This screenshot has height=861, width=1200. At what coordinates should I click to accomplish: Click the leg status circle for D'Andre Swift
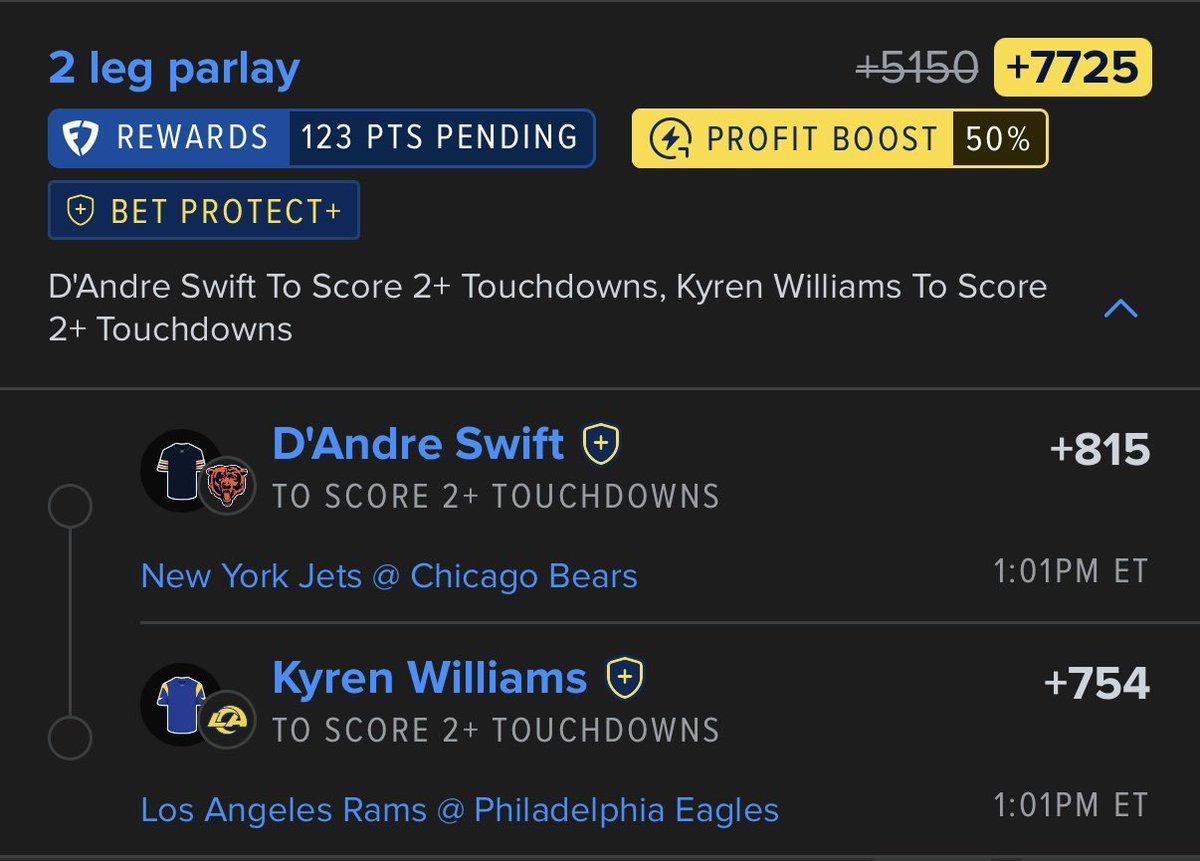(70, 507)
